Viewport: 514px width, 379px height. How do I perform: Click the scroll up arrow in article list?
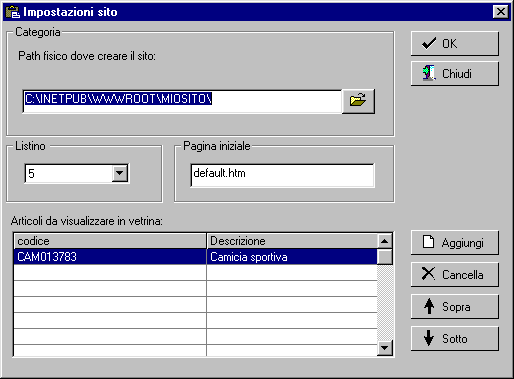click(385, 241)
